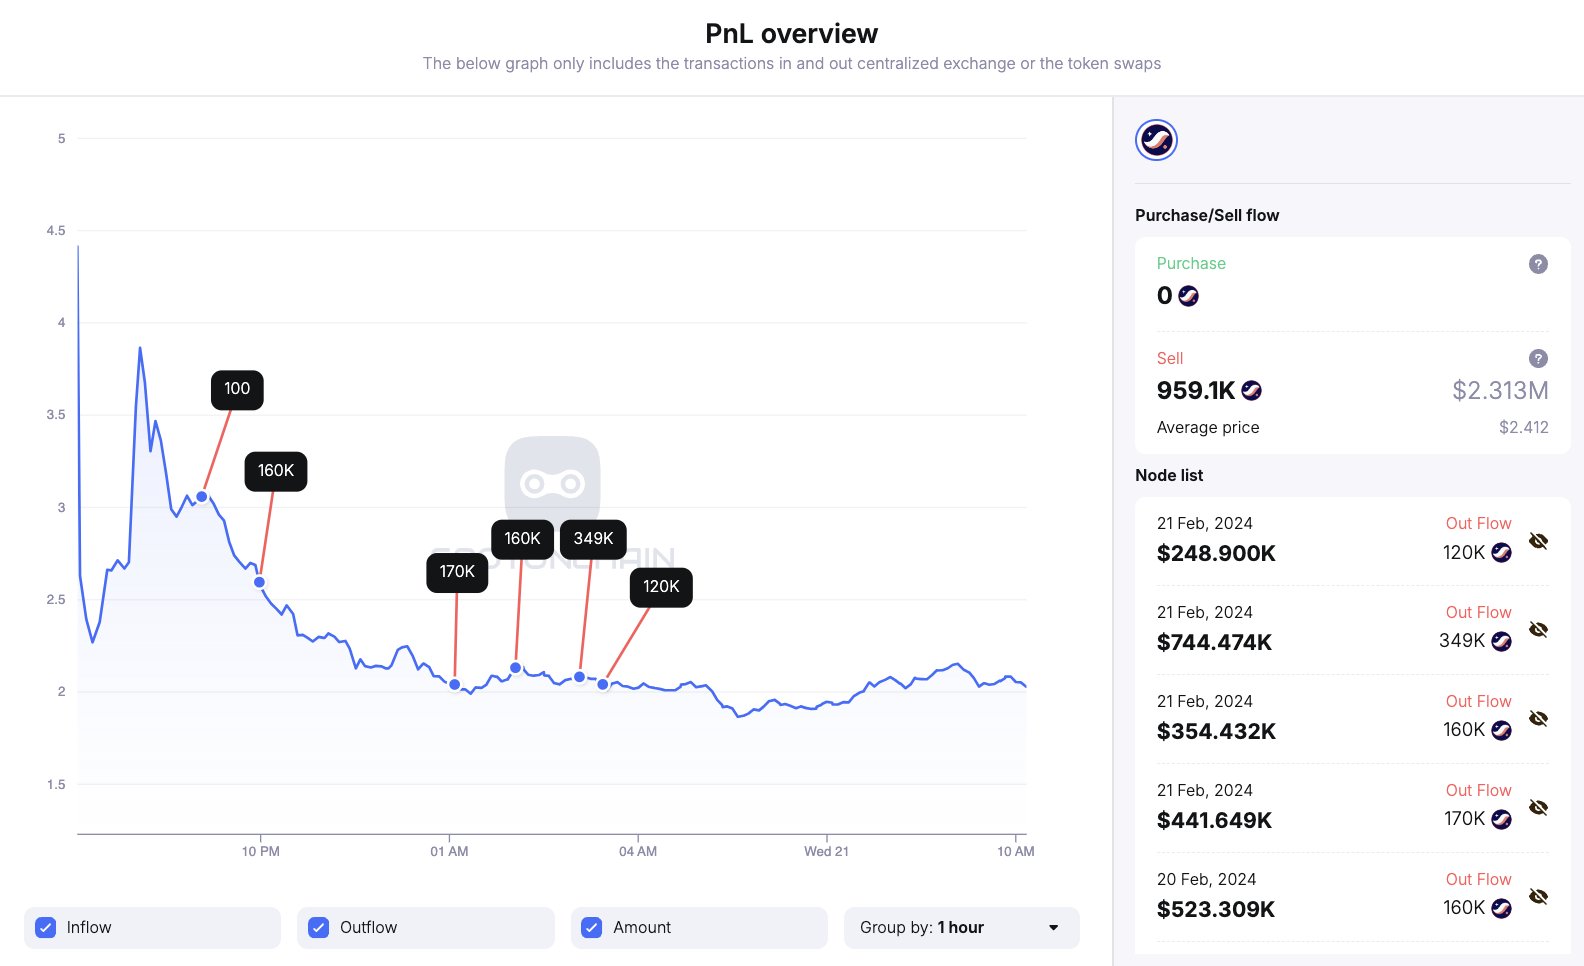Click the token icon in the $523.309K row

pyautogui.click(x=1501, y=909)
